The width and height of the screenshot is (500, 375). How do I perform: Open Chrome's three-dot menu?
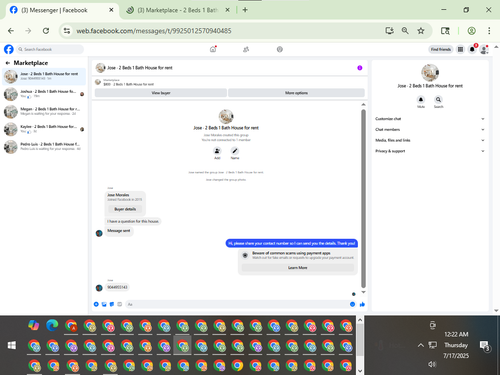click(x=489, y=31)
